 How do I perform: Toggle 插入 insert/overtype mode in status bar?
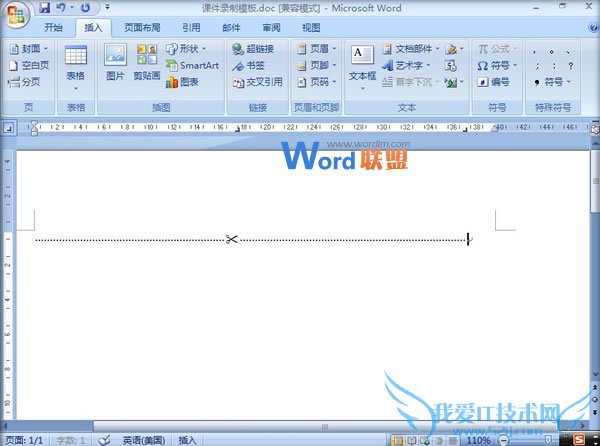(x=188, y=440)
